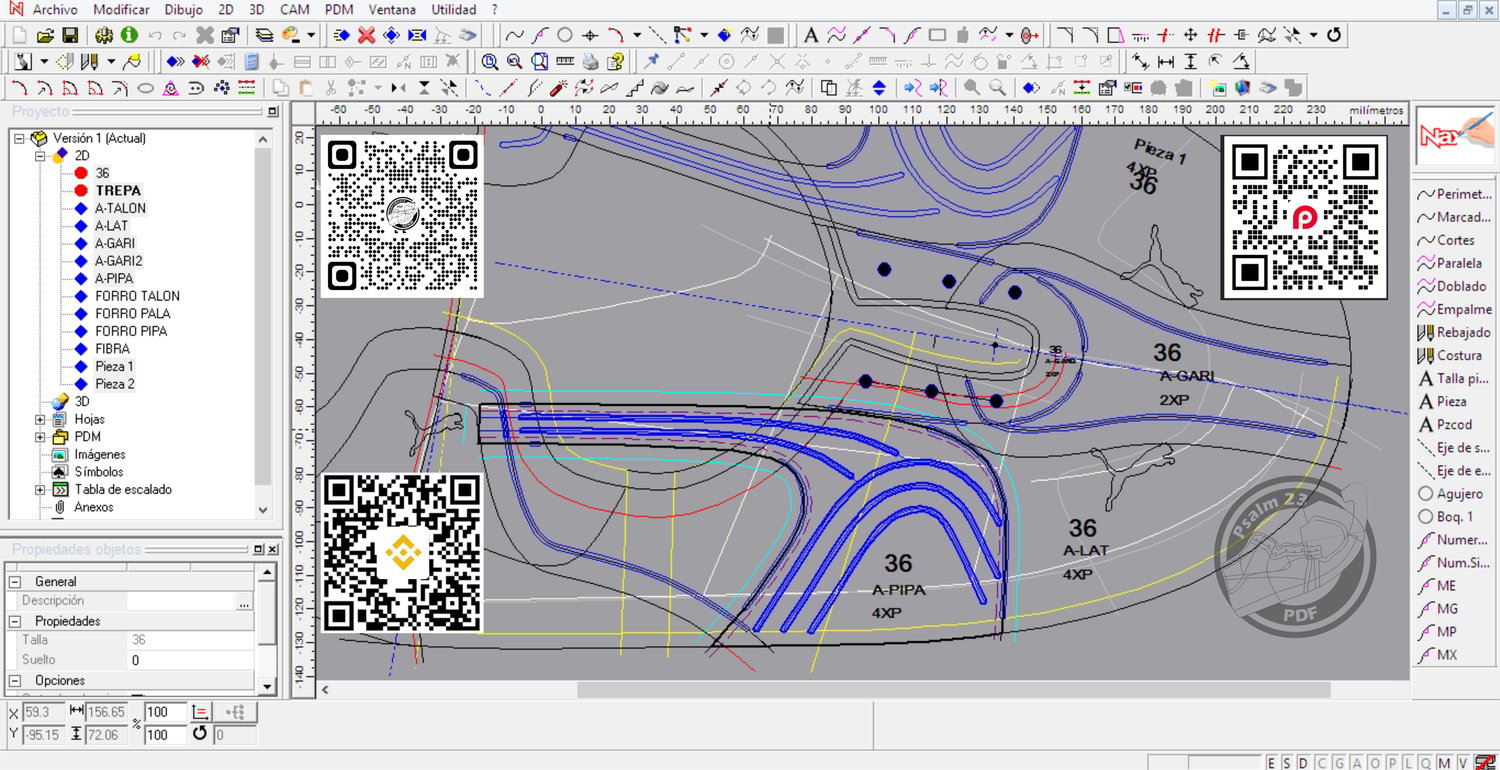1500x770 pixels.
Task: Choose the Doblado line type
Action: click(x=1453, y=286)
